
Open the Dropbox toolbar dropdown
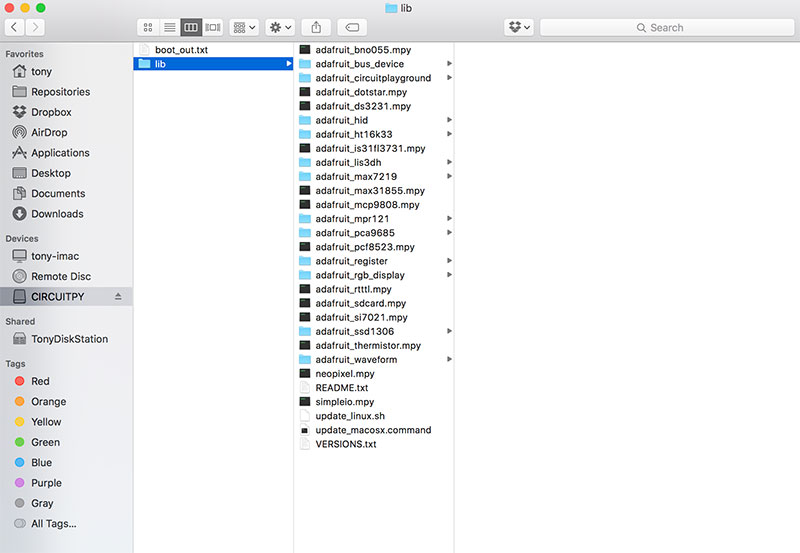[519, 27]
